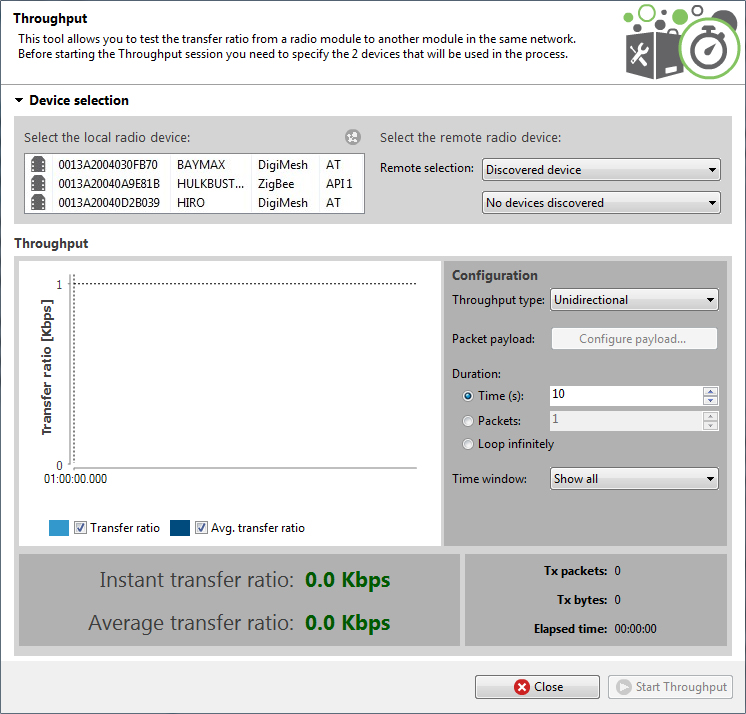Click the Transfer ratio [Kbps] axis label
This screenshot has width=746, height=714.
tap(47, 367)
